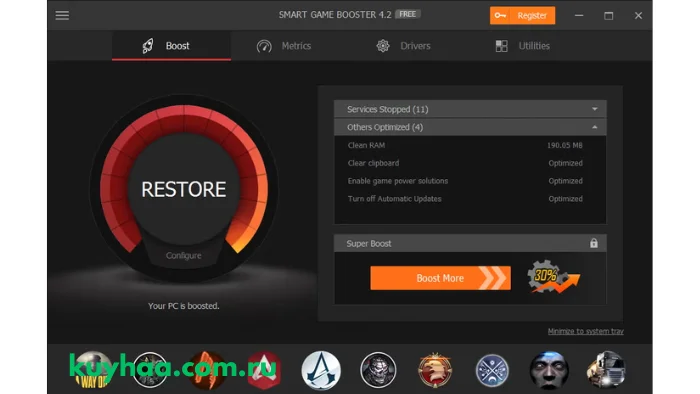Click the gear icon beside Drivers

click(x=383, y=46)
